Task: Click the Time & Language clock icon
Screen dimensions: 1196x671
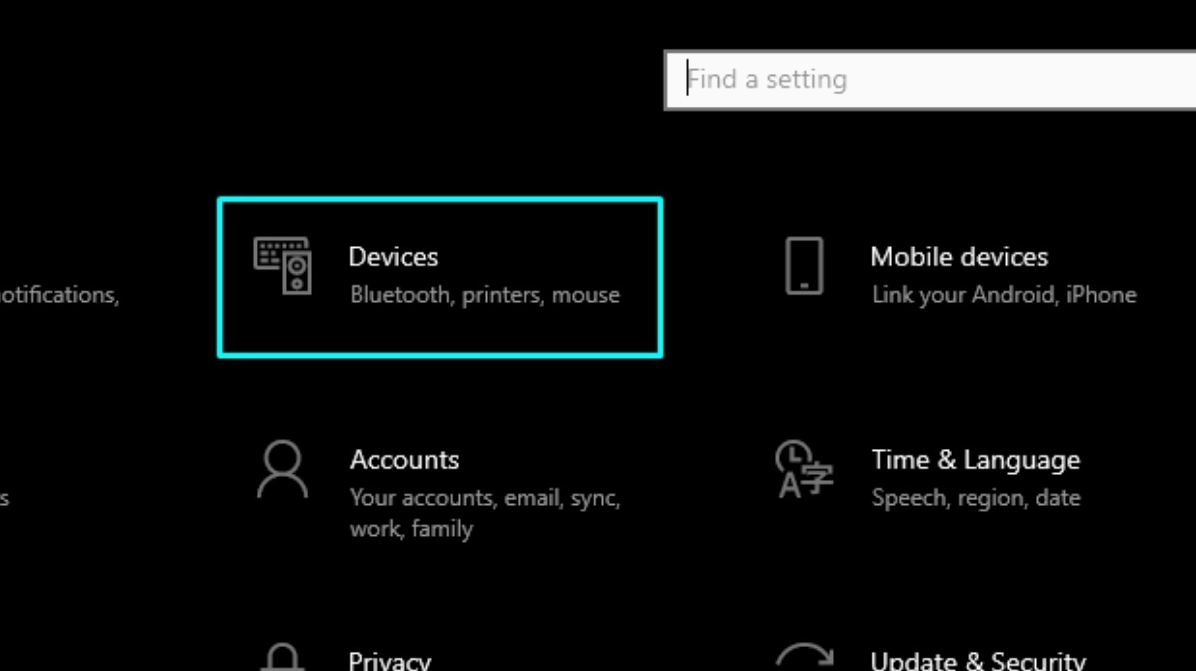Action: (x=803, y=469)
